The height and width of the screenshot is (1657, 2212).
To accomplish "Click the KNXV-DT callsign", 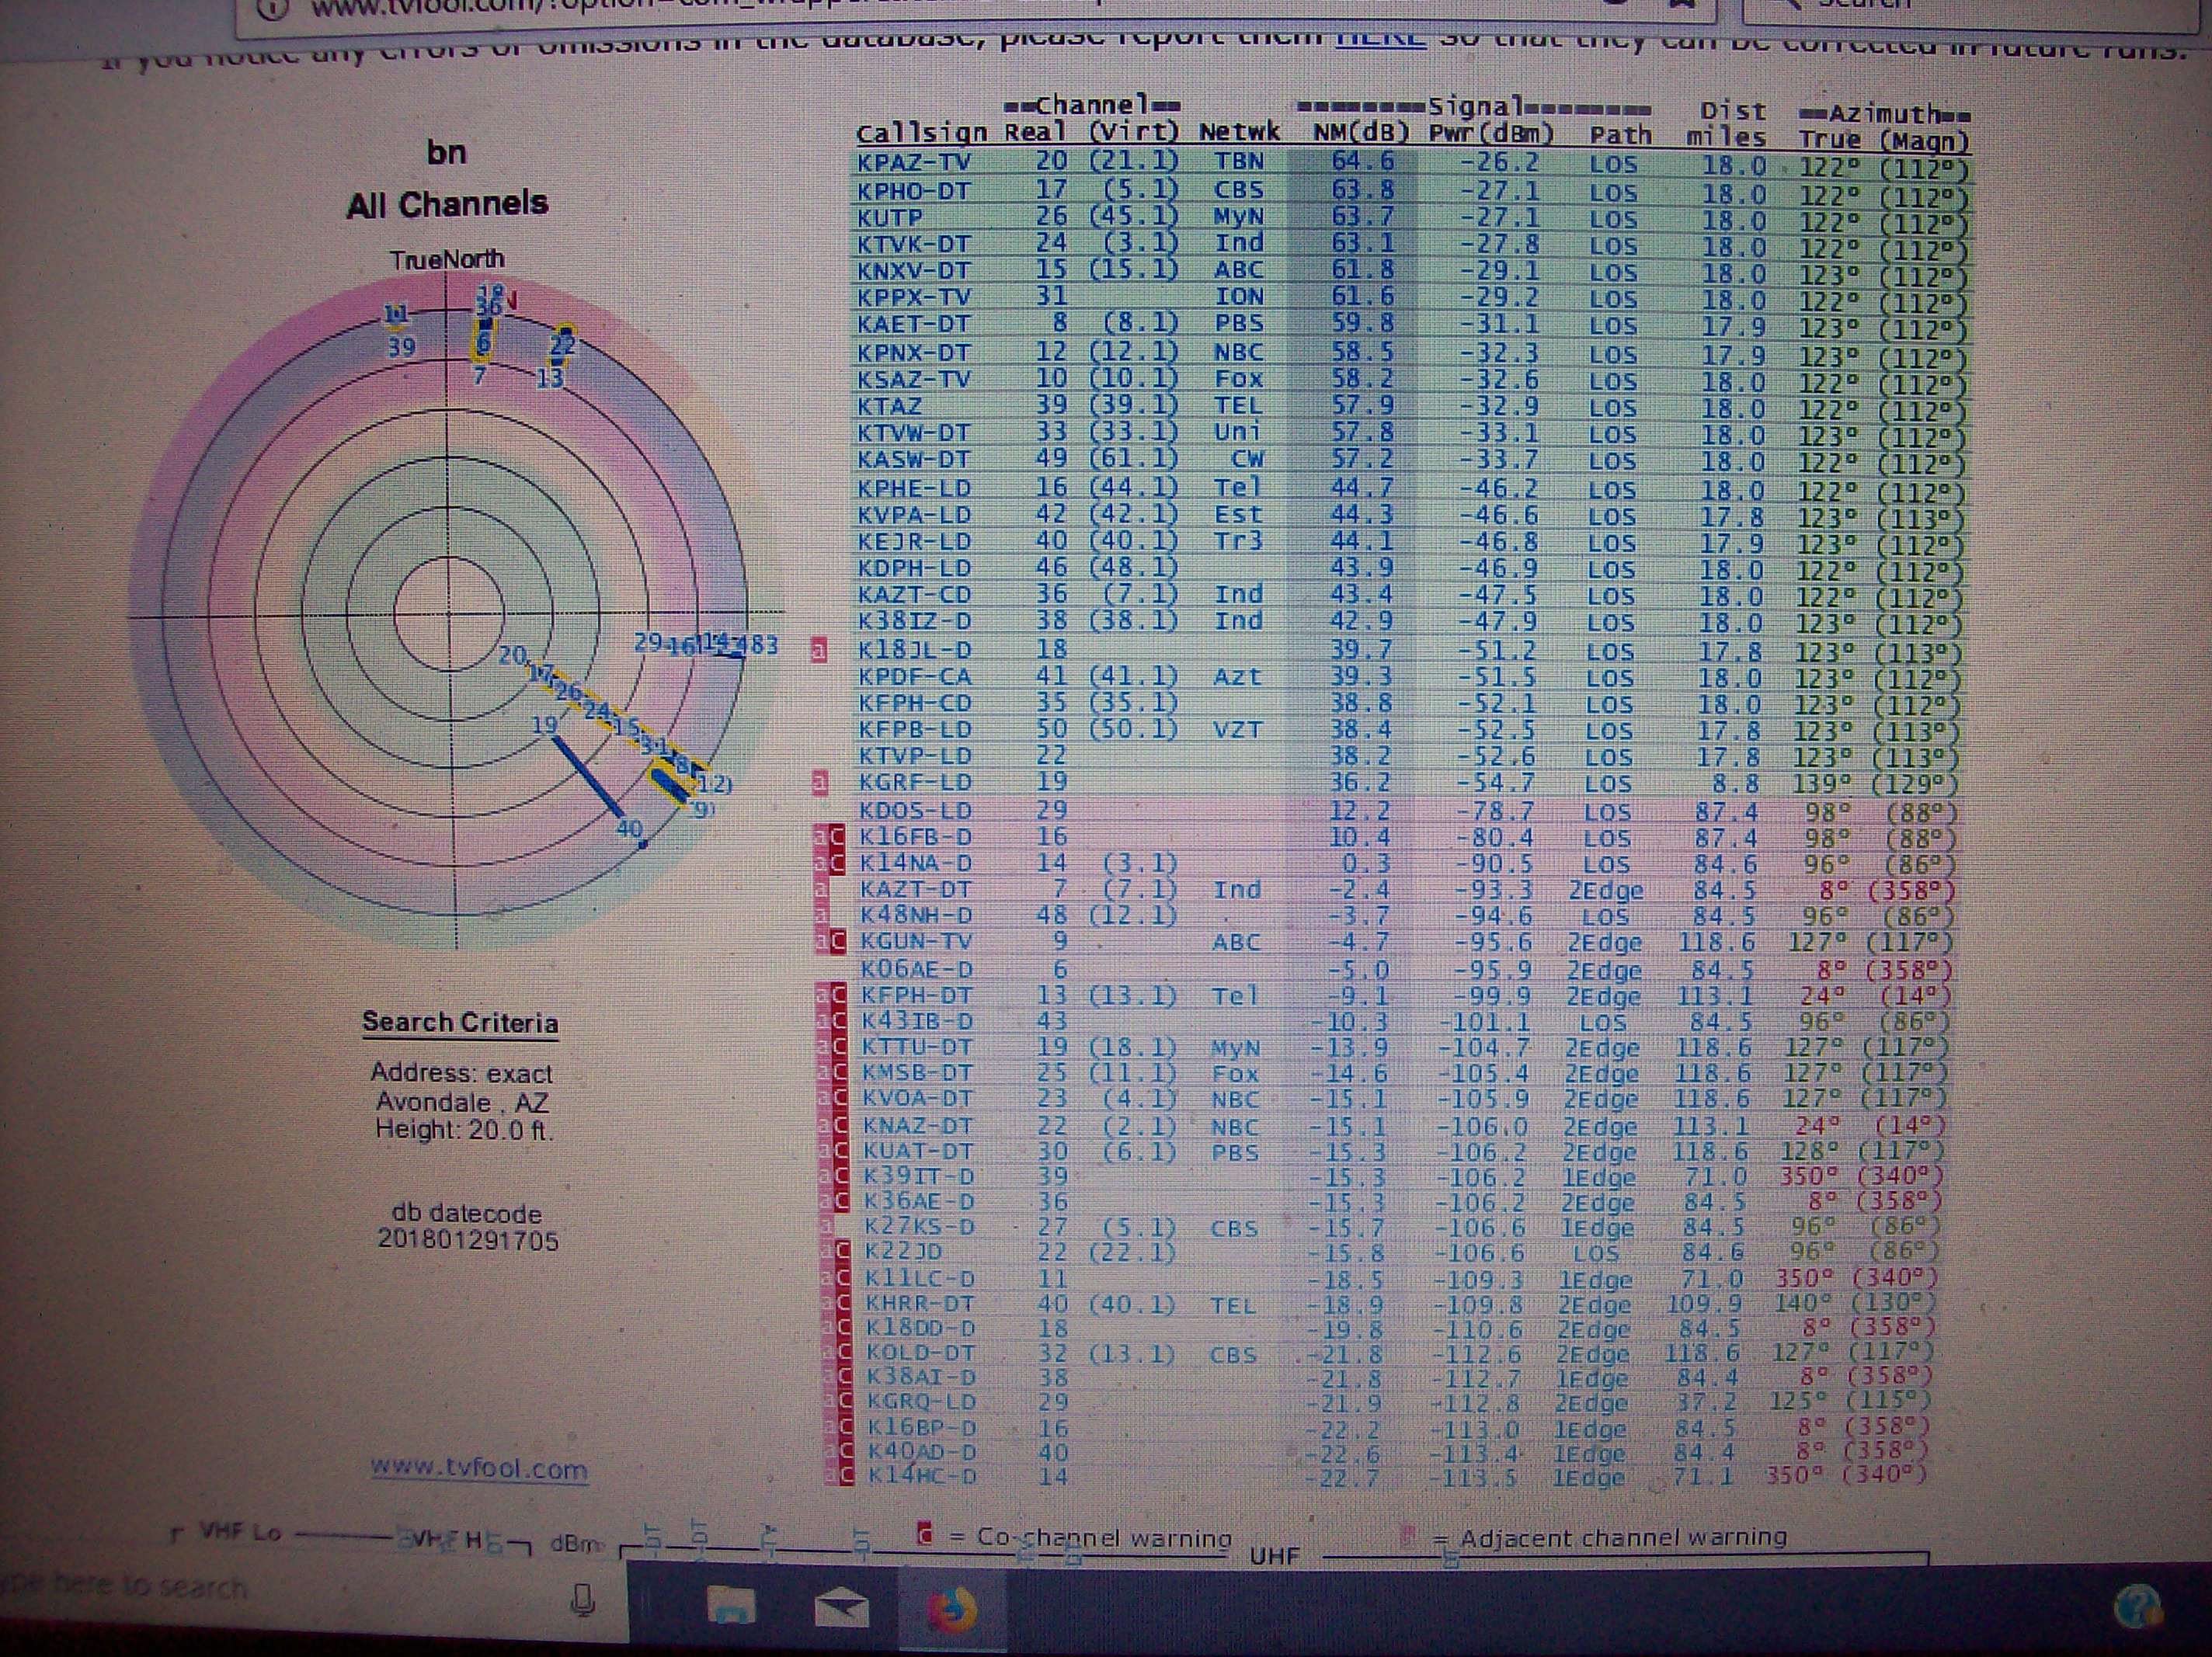I will pyautogui.click(x=914, y=271).
